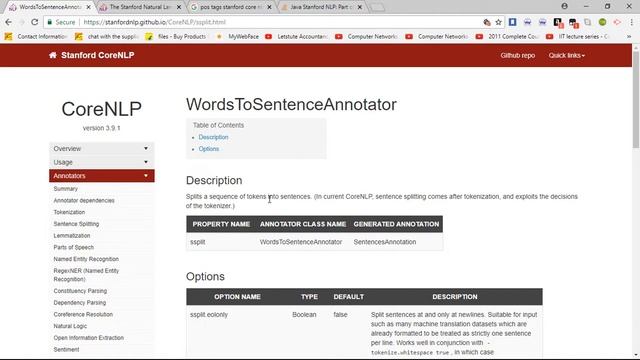This screenshot has width=640, height=360.
Task: Open the Parts of Speech sidebar item
Action: (x=73, y=247)
